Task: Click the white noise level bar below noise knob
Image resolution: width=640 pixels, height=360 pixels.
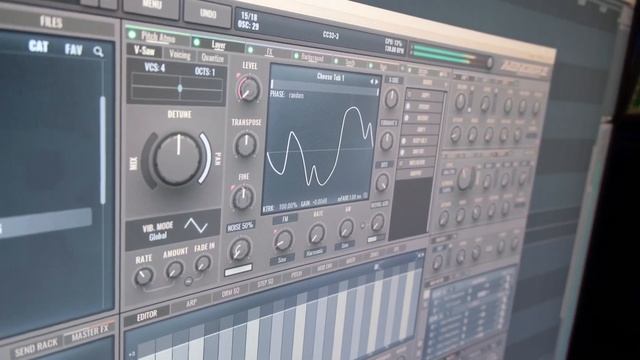Action: click(238, 270)
